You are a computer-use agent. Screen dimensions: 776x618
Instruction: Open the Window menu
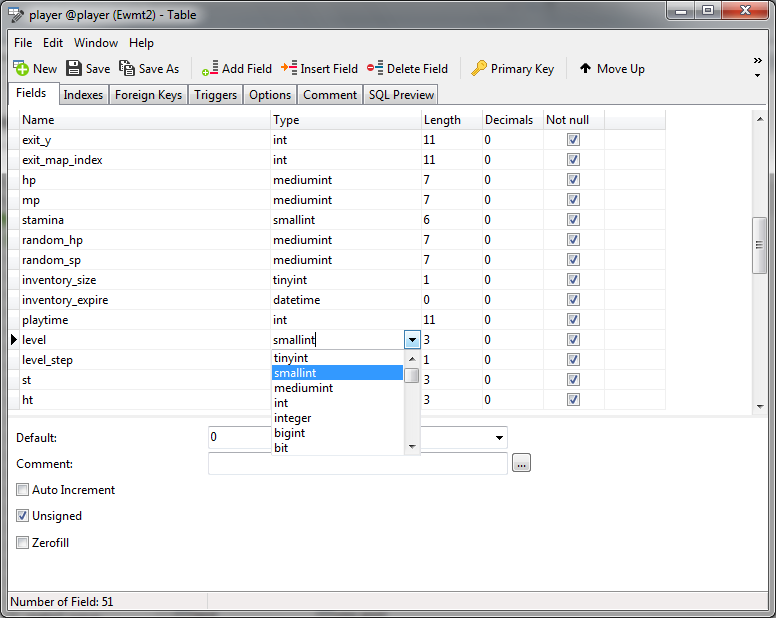pos(96,43)
